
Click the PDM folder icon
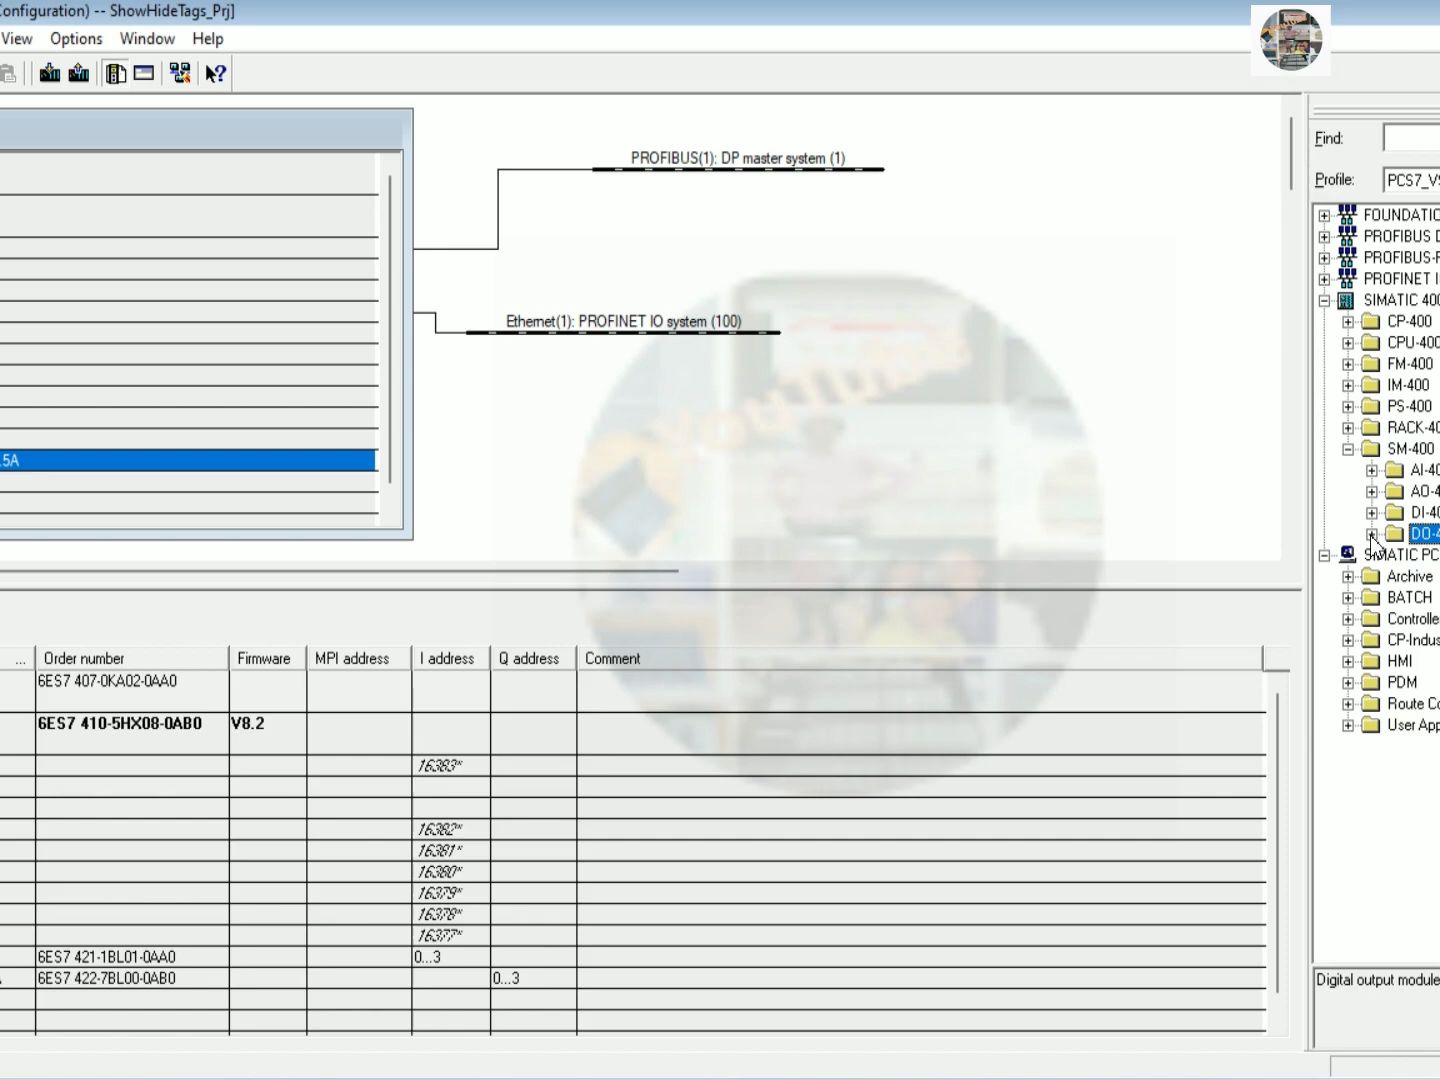pos(1371,682)
